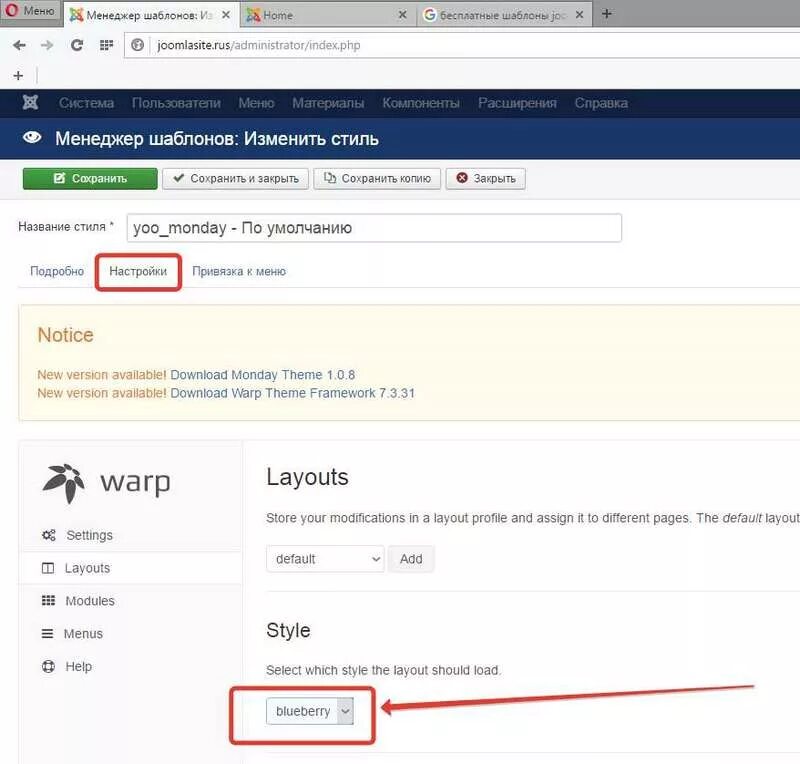Close the бесплатные шаблоны tab

[x=579, y=15]
